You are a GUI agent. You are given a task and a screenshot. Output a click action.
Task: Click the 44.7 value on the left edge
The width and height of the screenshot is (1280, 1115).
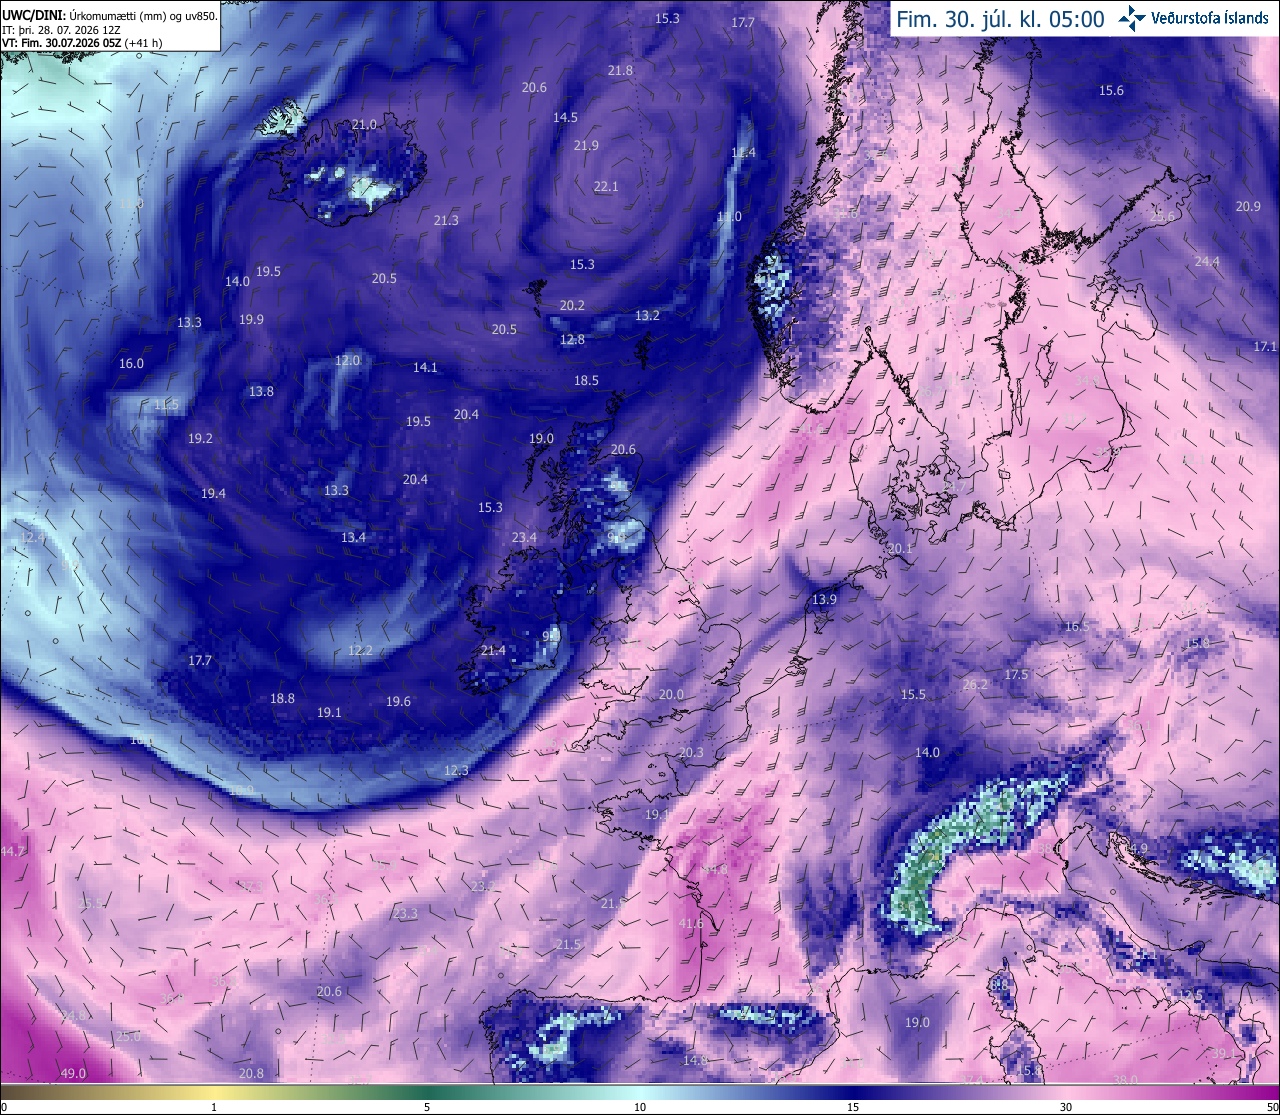(12, 851)
